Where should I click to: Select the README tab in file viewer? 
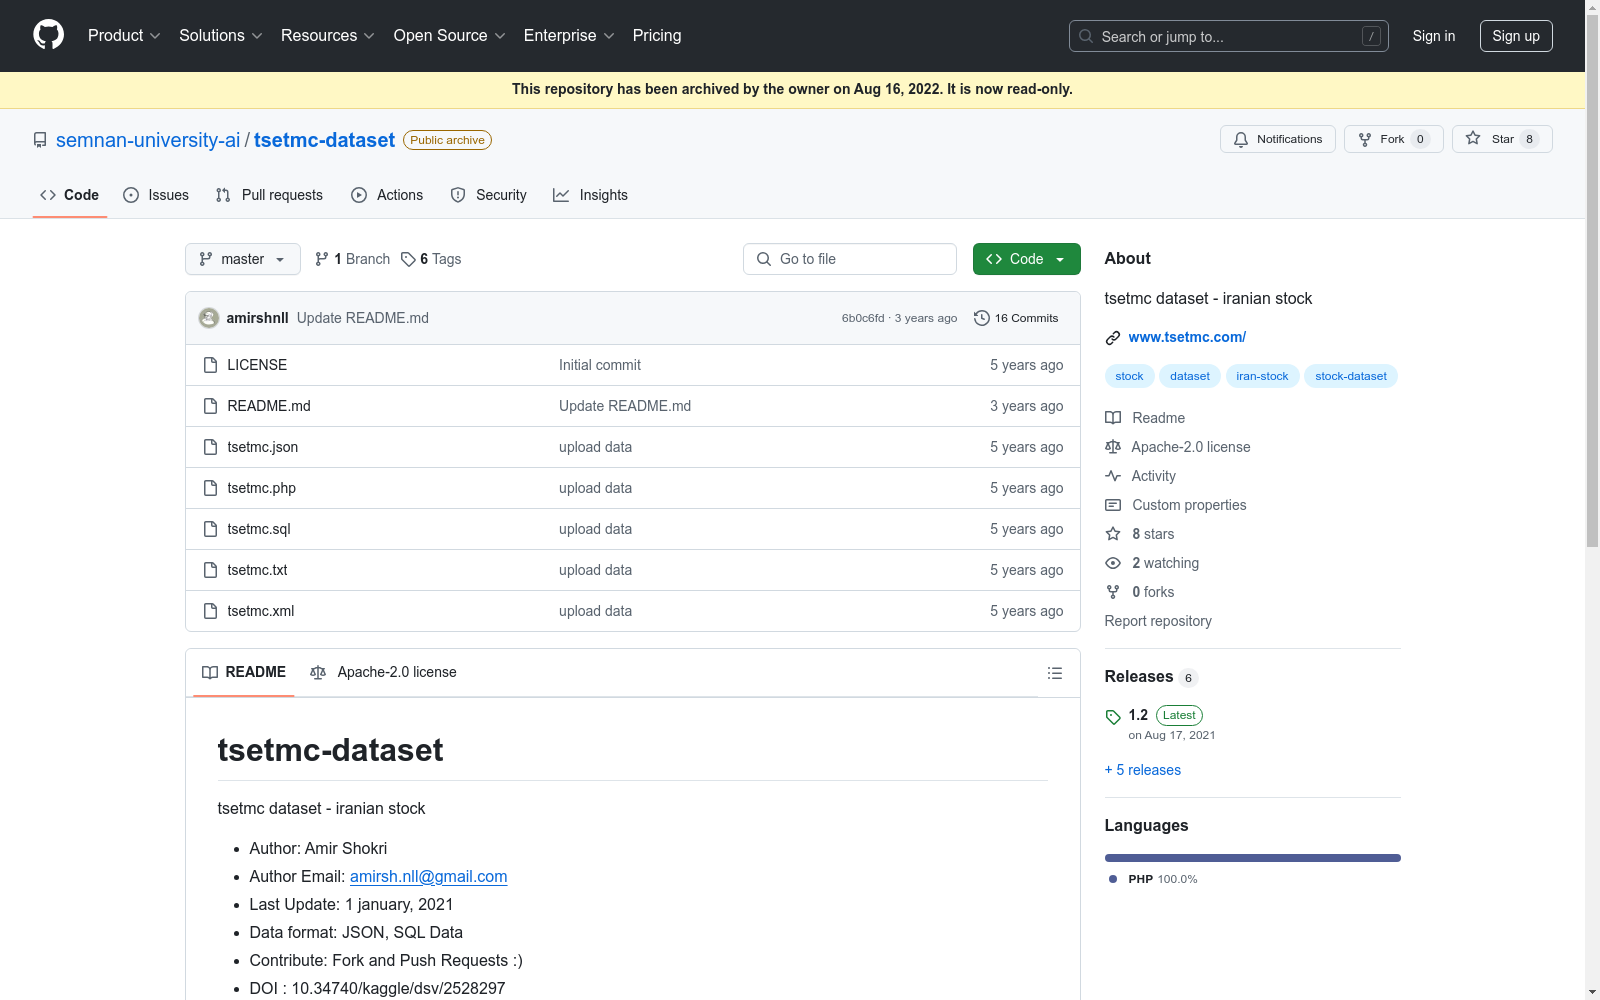coord(244,672)
